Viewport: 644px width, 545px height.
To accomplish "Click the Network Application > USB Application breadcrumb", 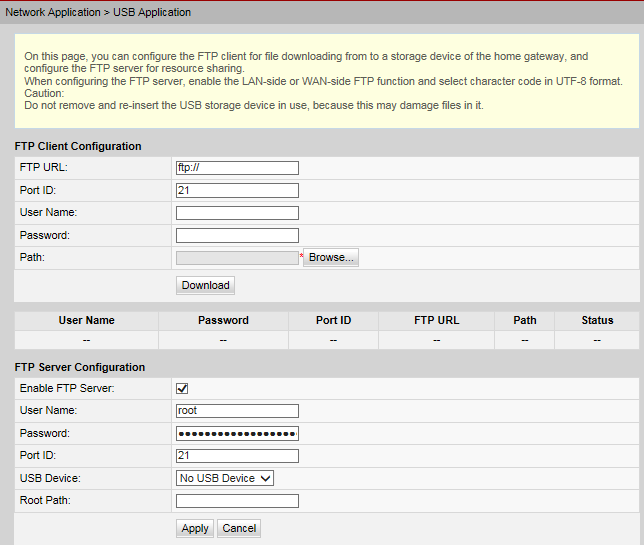I will (98, 12).
